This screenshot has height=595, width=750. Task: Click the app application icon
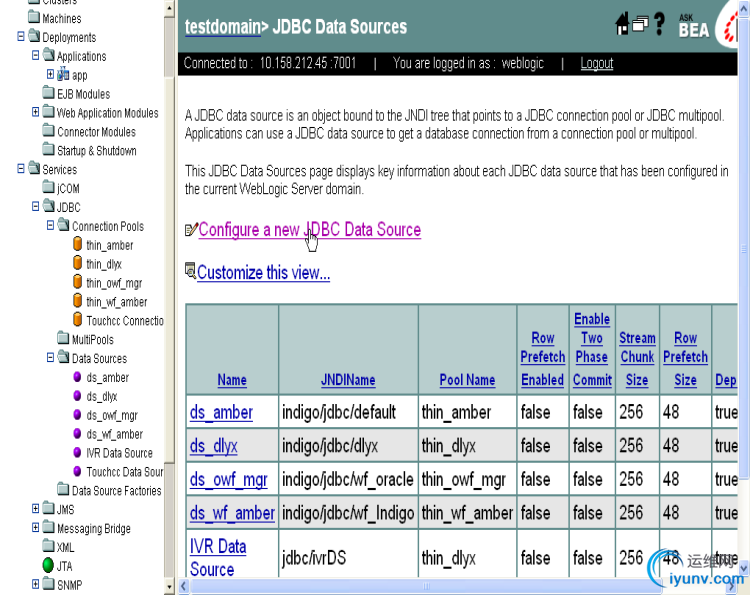pyautogui.click(x=63, y=74)
